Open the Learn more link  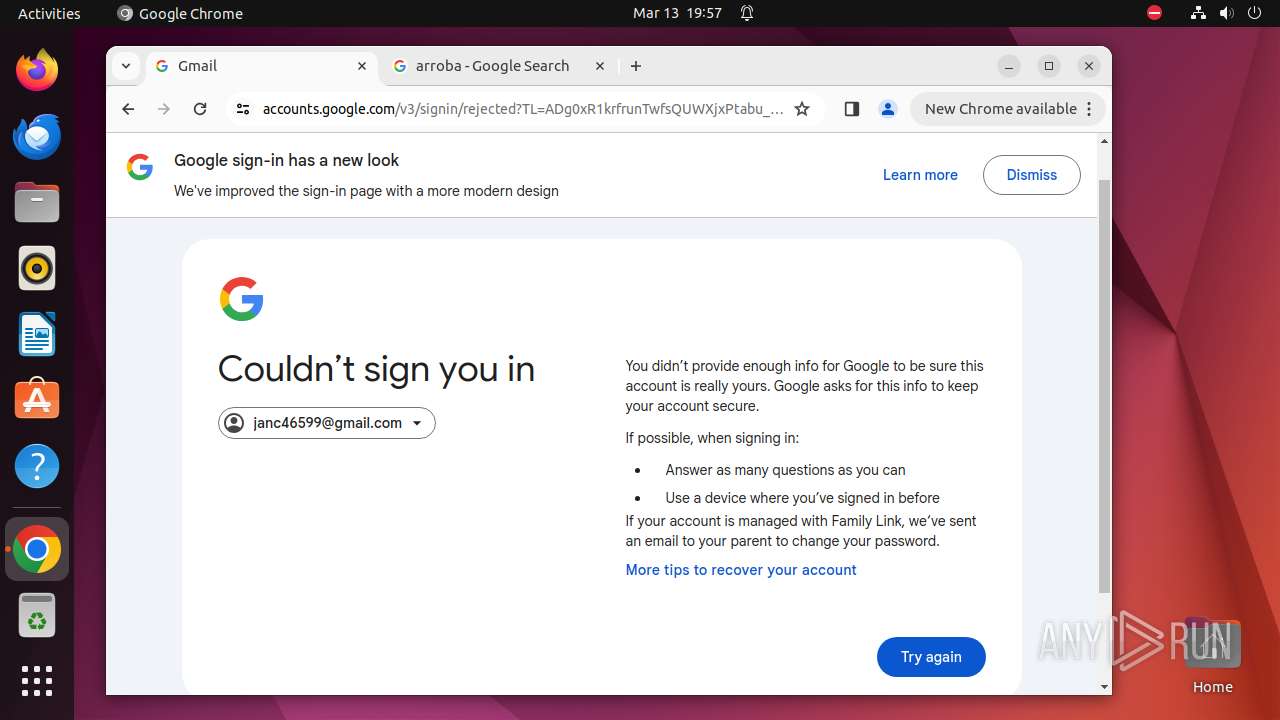pyautogui.click(x=920, y=175)
